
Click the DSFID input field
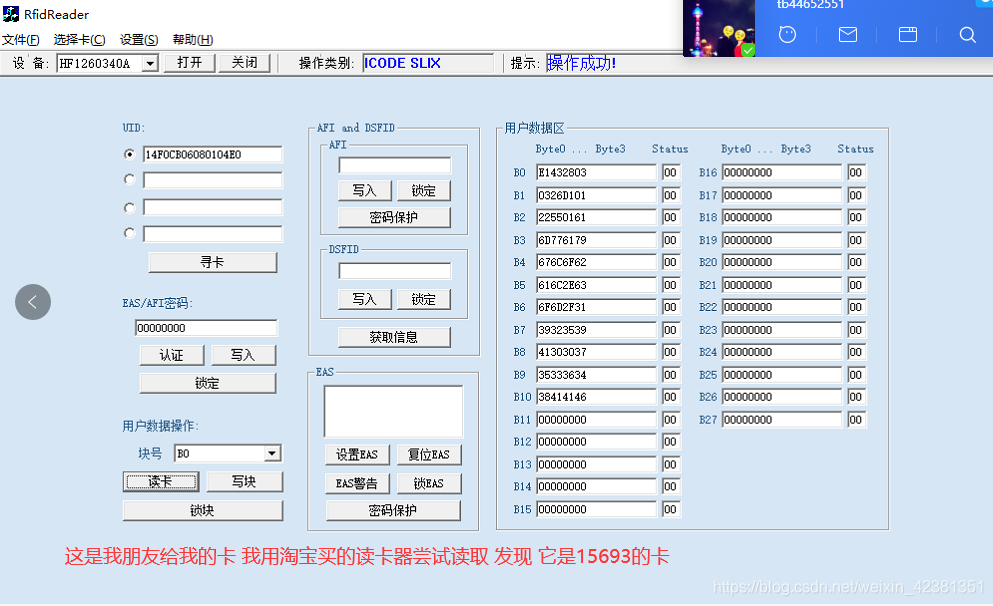point(395,271)
